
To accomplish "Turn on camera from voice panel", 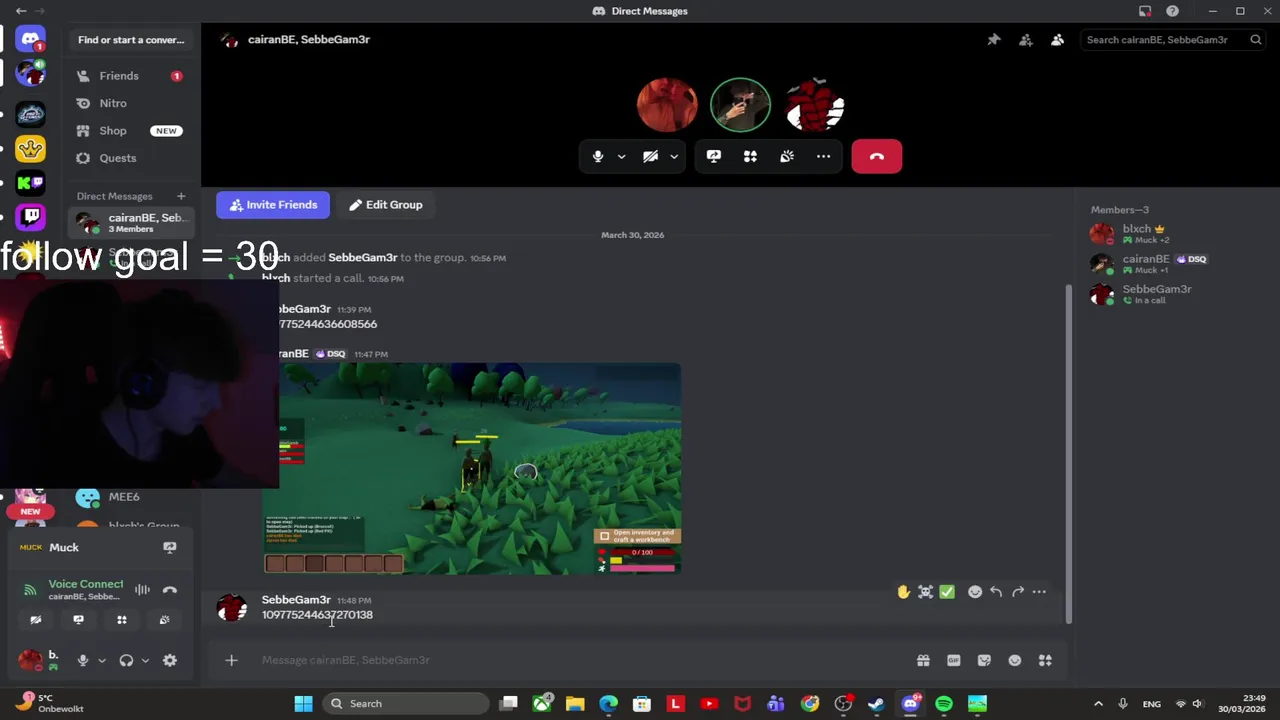I will pyautogui.click(x=36, y=620).
